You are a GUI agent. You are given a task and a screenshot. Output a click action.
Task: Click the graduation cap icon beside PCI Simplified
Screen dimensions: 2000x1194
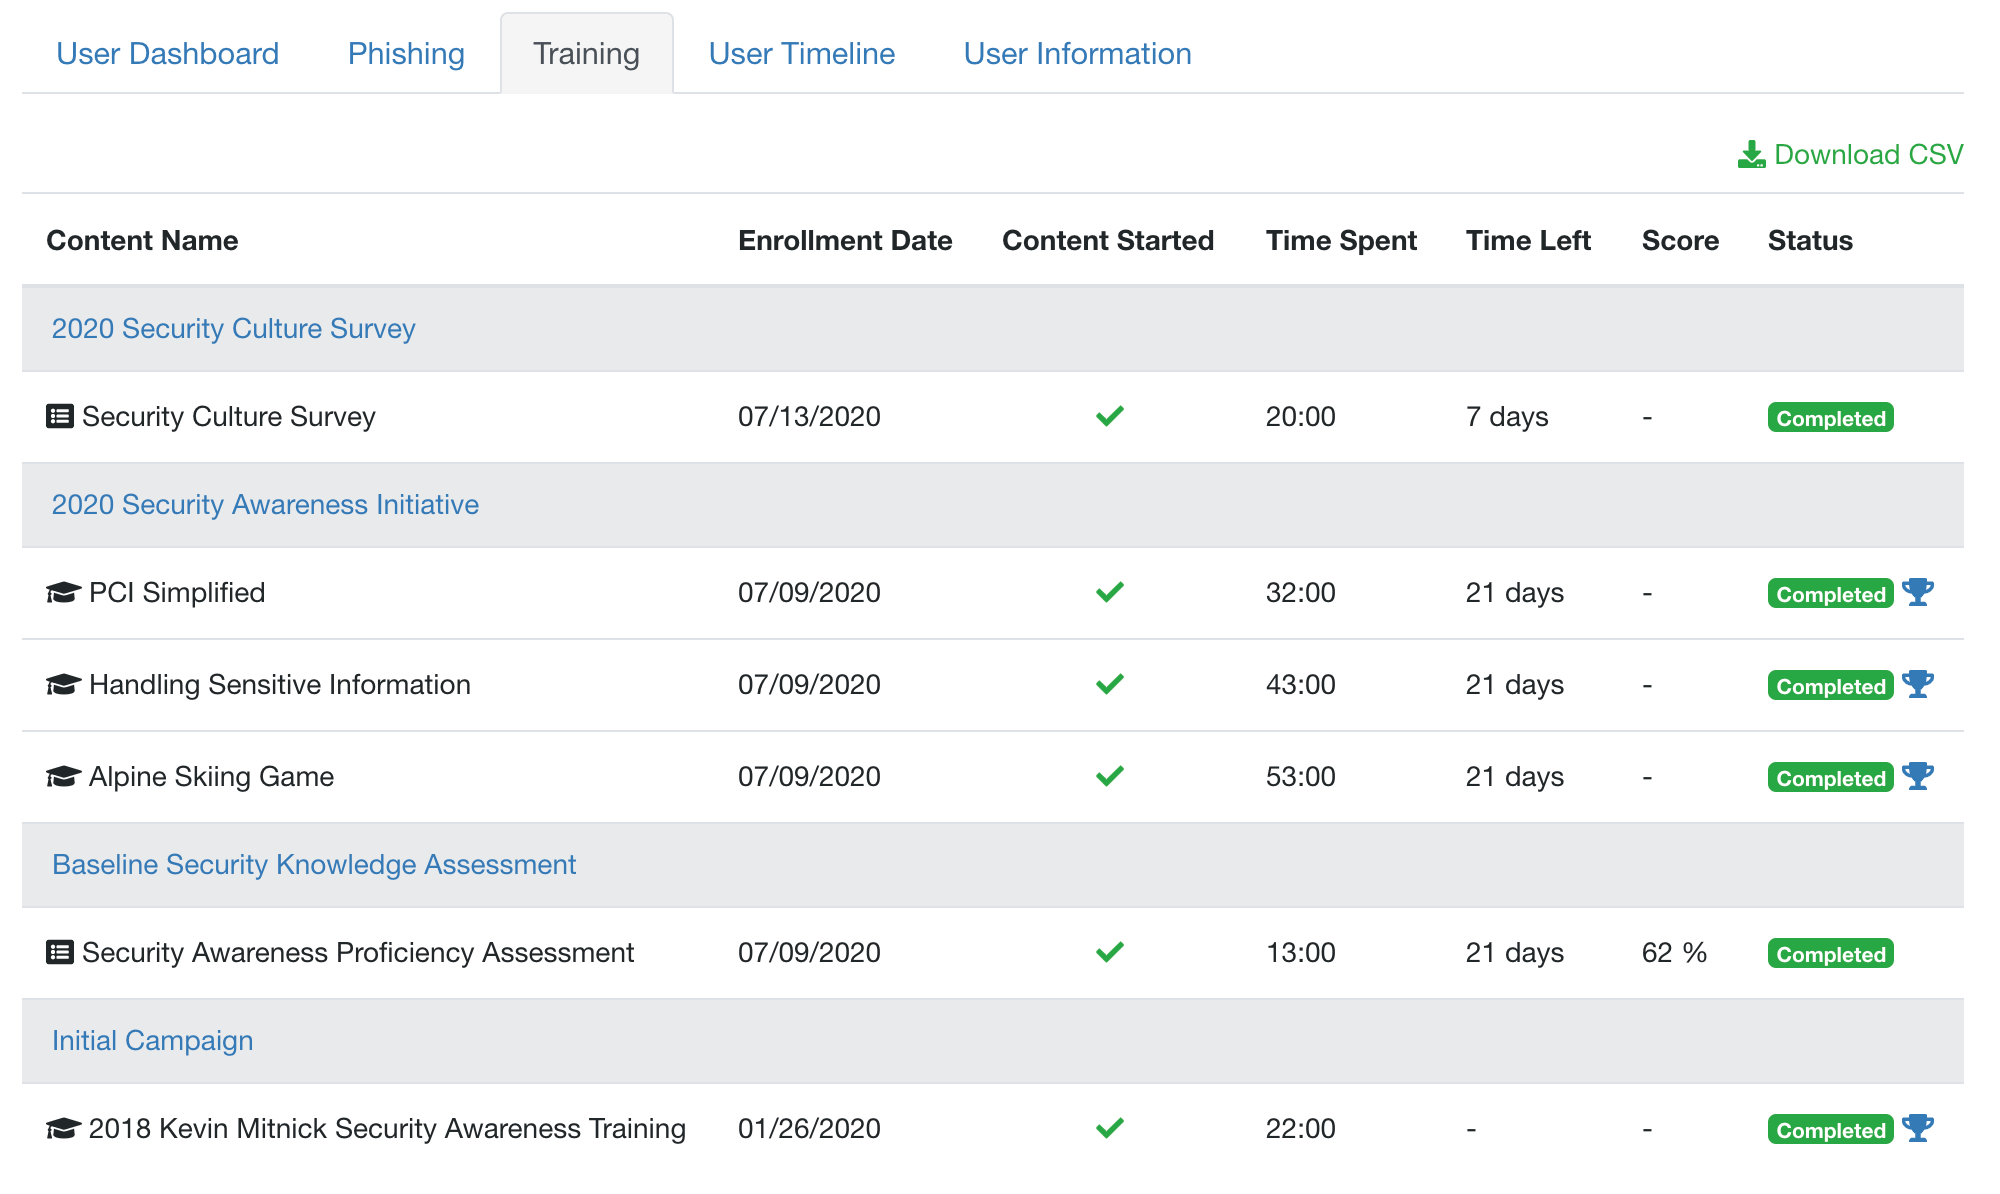(63, 593)
